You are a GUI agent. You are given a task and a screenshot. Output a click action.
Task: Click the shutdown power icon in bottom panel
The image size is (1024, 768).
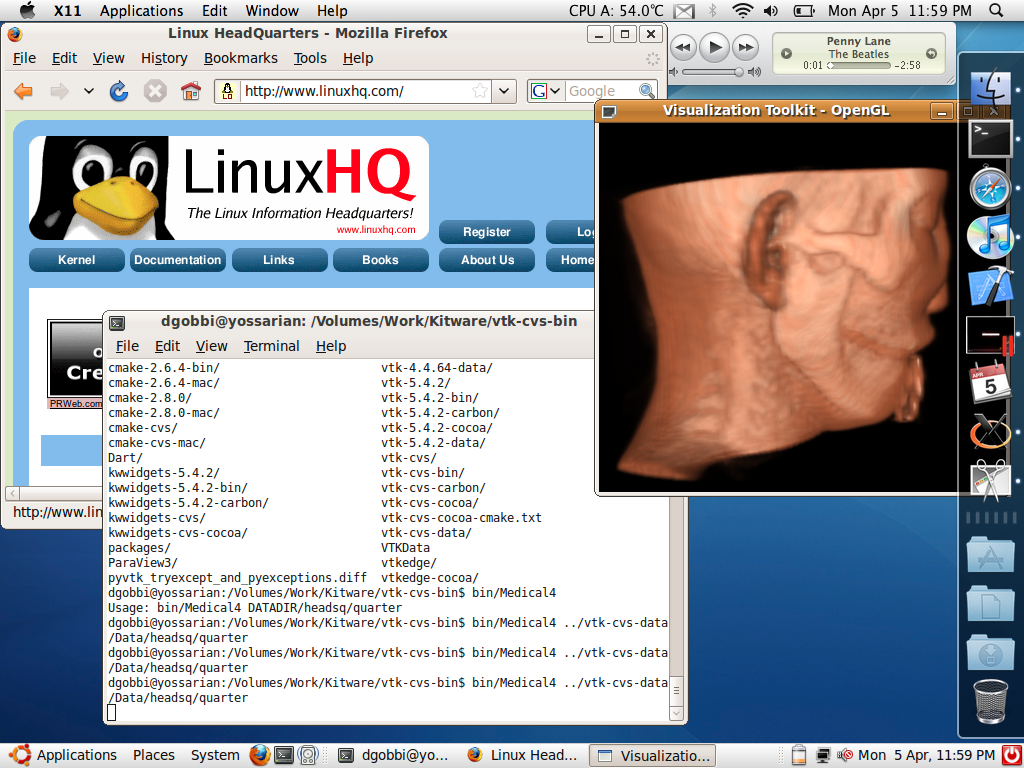1011,756
